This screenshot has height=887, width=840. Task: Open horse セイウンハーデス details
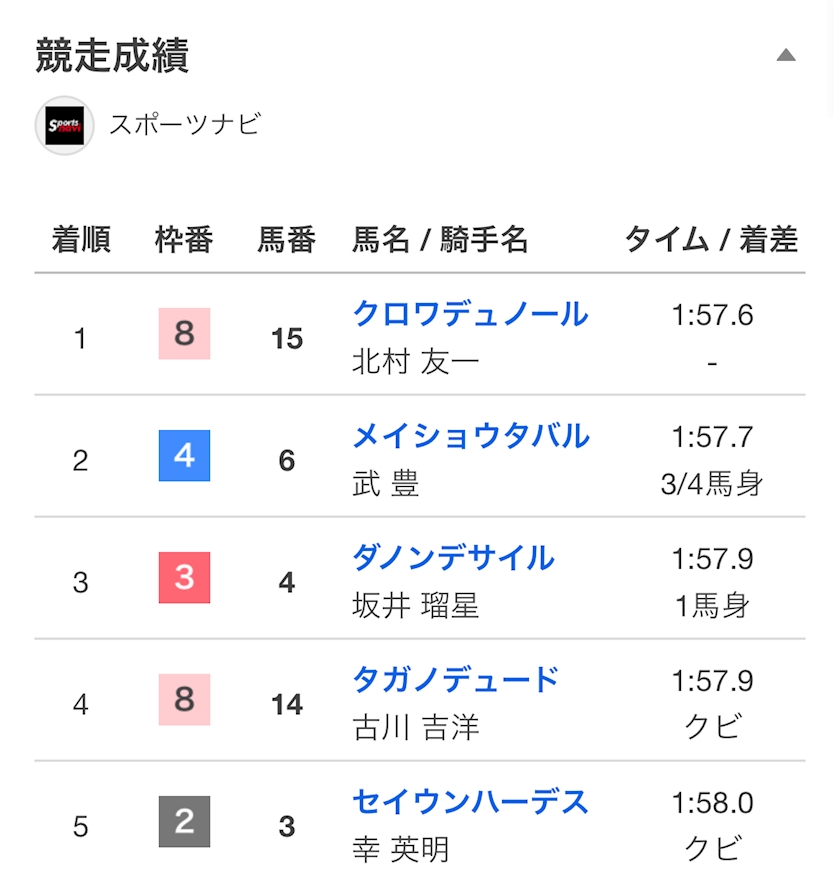coord(470,802)
